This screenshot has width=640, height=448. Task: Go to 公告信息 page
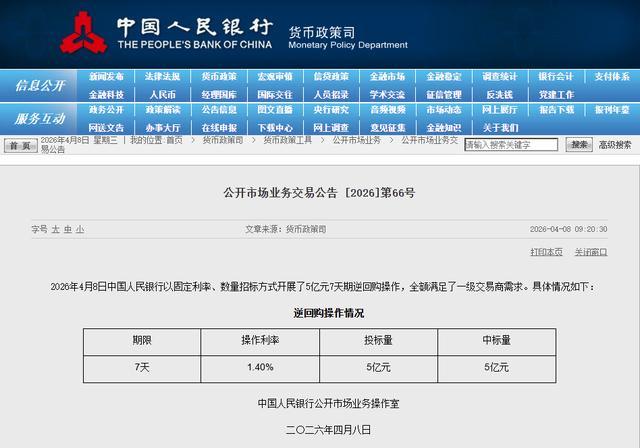[x=219, y=110]
